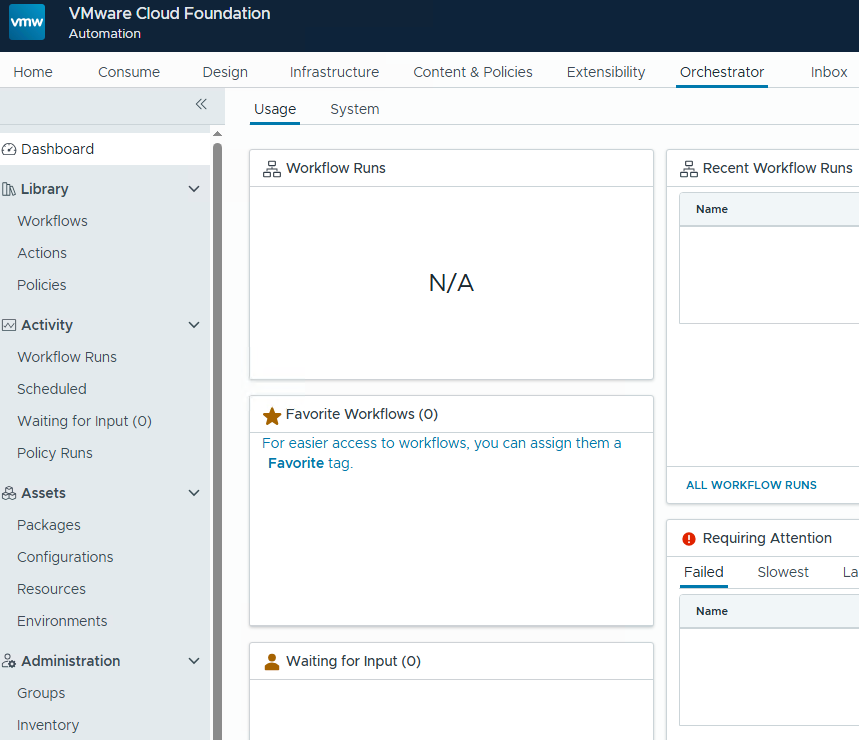Open the Orchestrator menu item
The image size is (859, 740).
click(x=721, y=72)
